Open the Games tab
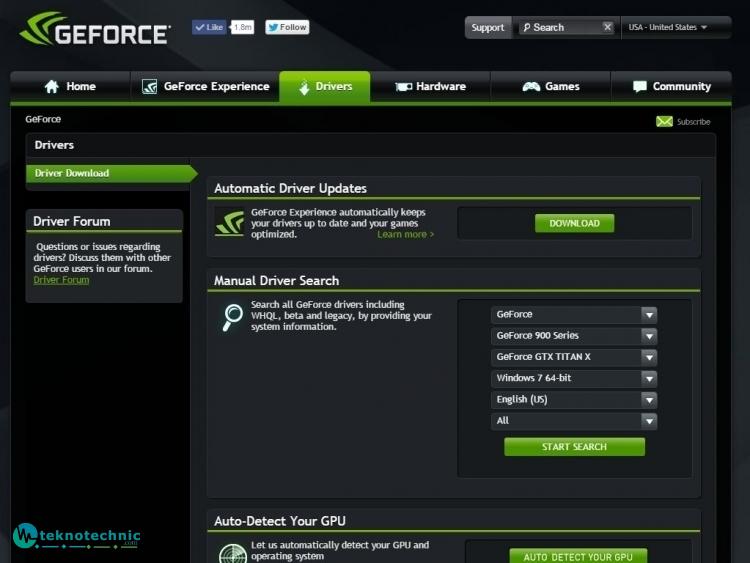This screenshot has width=750, height=563. click(x=550, y=87)
